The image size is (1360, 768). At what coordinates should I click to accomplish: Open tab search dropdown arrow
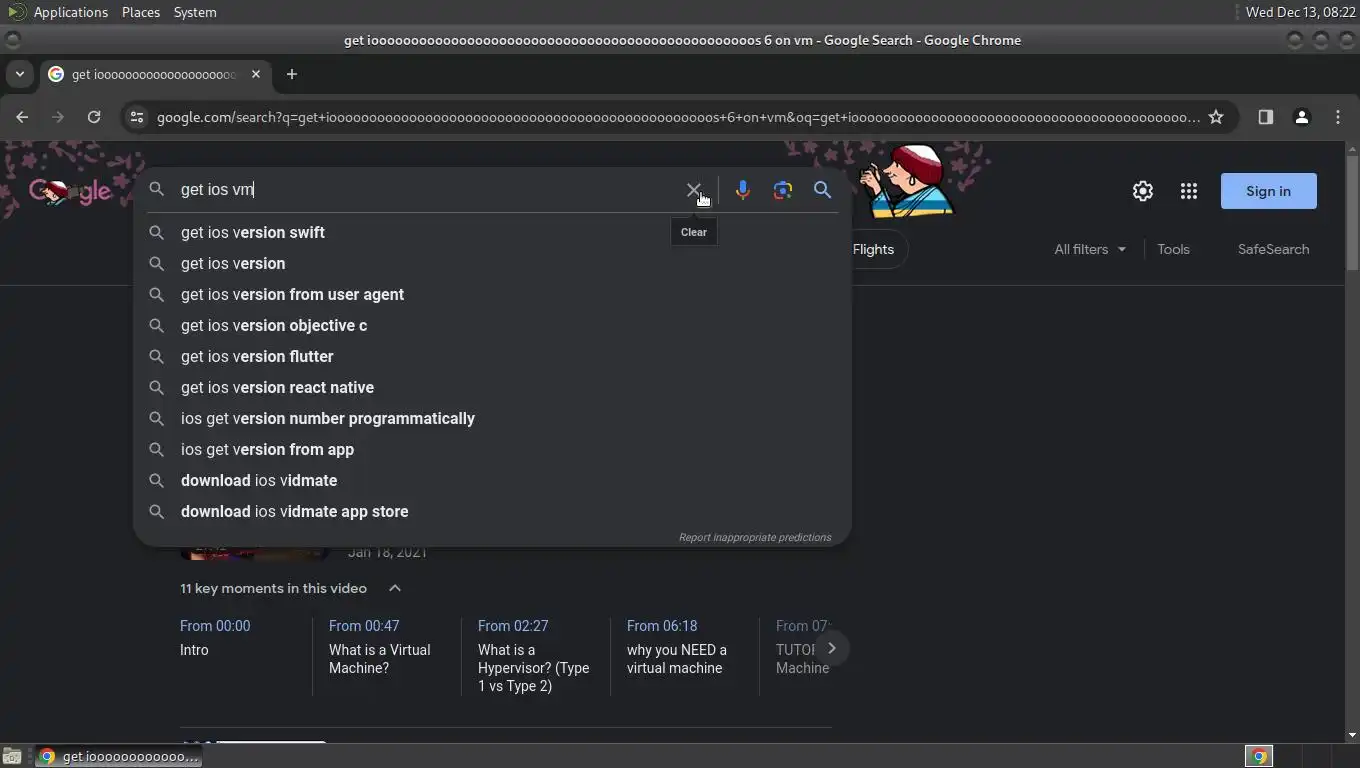point(19,74)
